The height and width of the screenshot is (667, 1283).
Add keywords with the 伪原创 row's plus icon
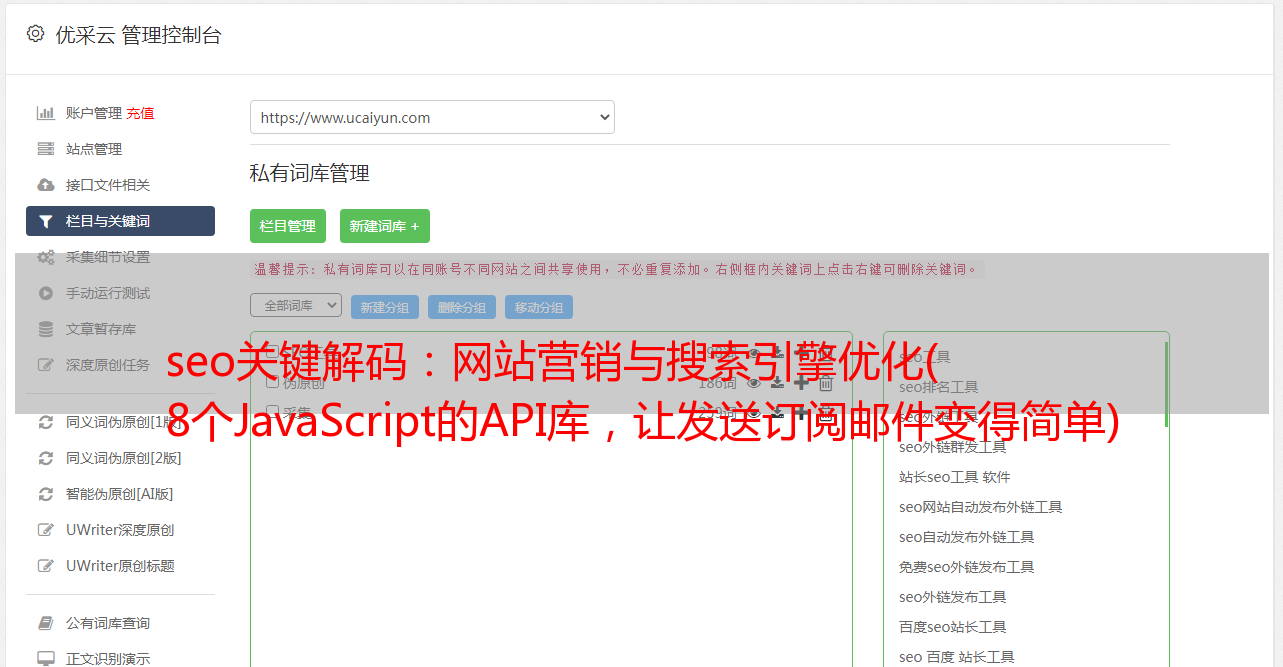[801, 382]
